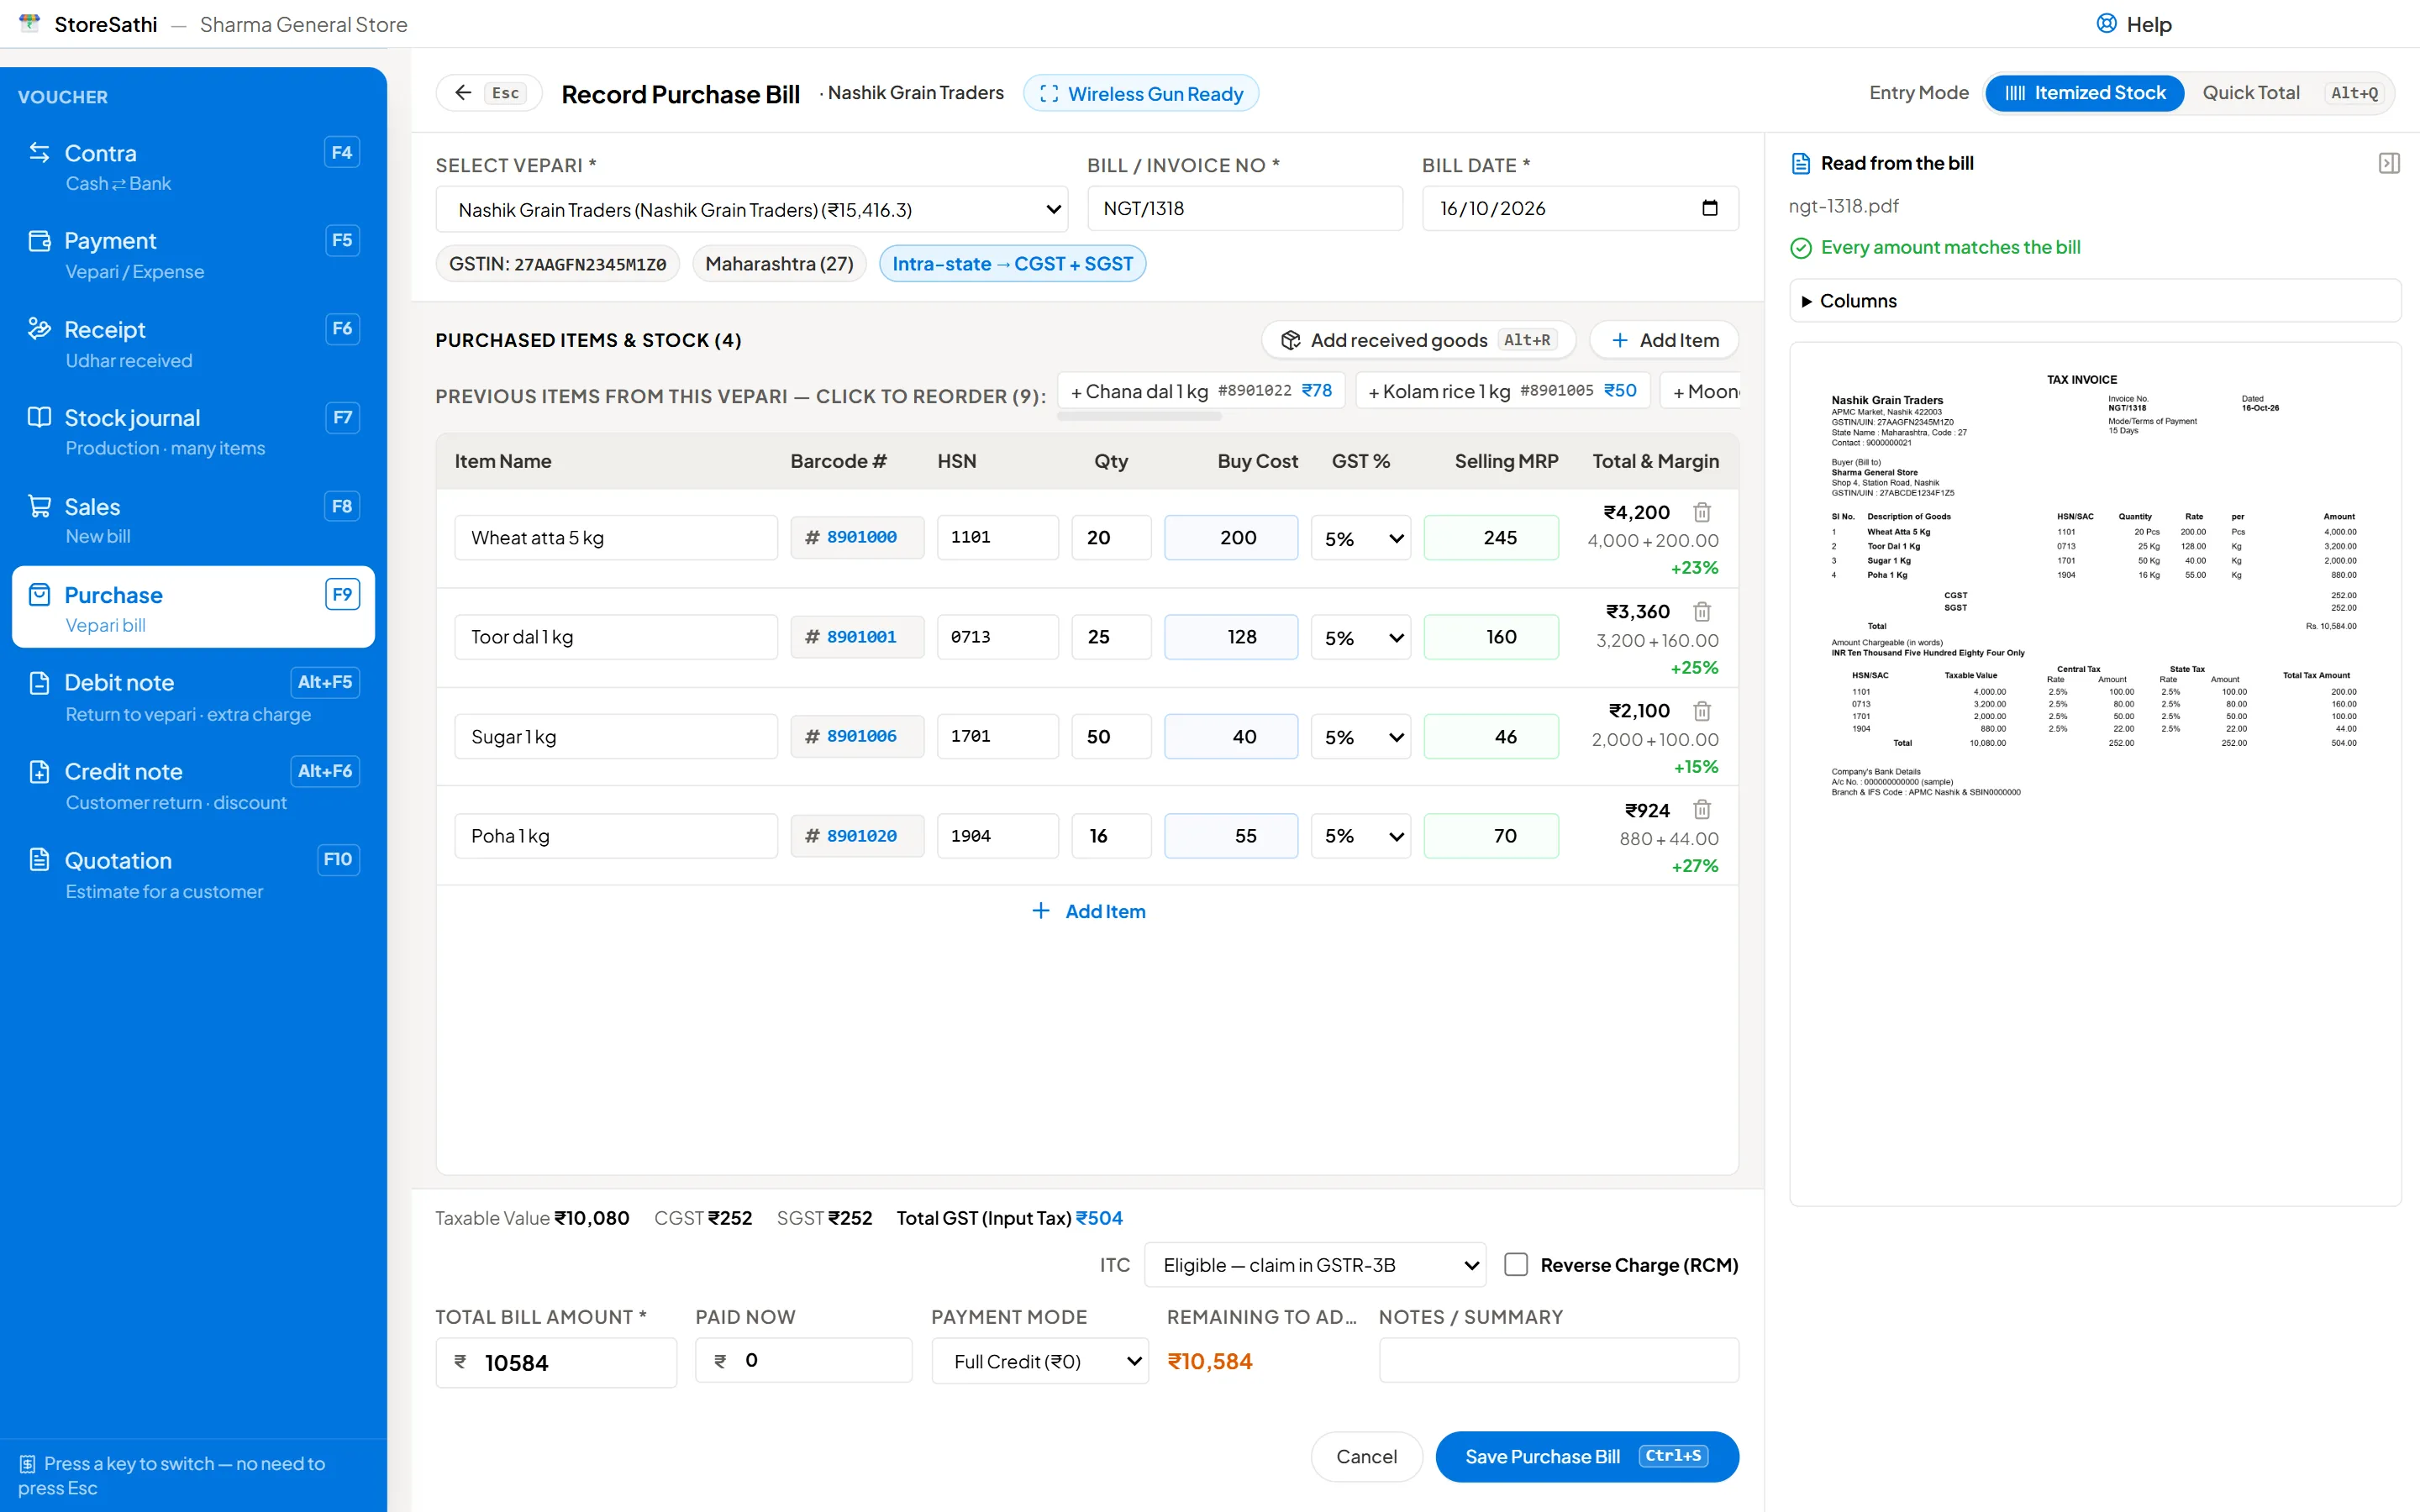Click the F9 shortcut badge on Purchase

click(x=341, y=594)
